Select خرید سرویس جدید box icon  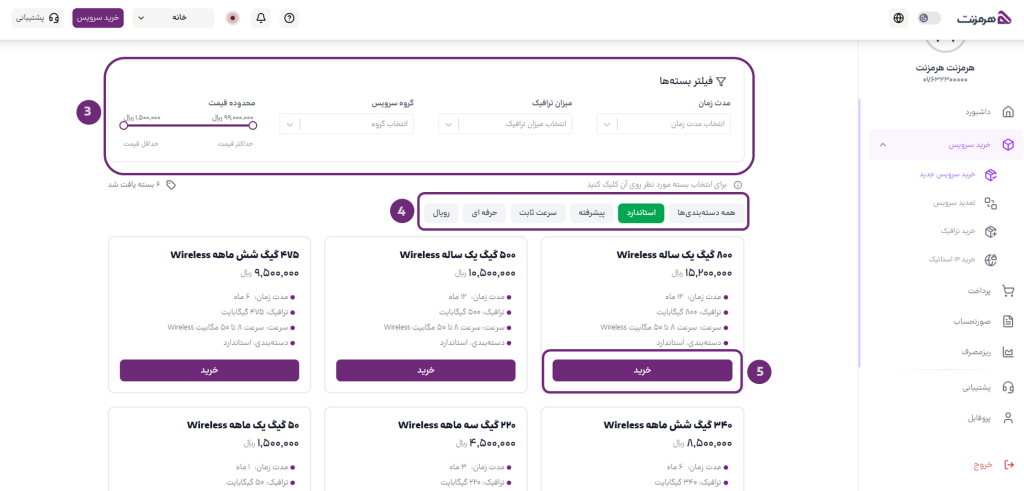991,175
